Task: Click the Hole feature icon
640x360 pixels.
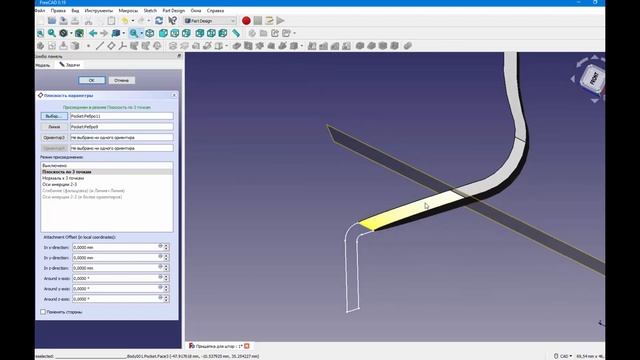Action: [248, 46]
